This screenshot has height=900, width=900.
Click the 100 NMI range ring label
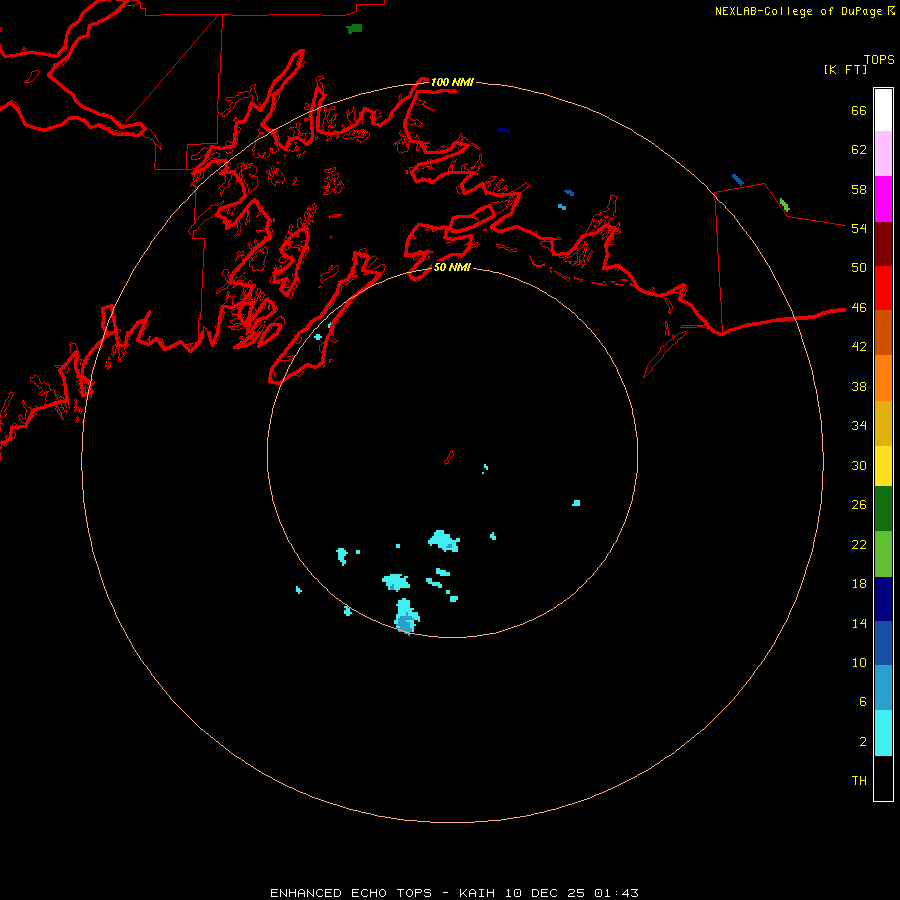[452, 82]
